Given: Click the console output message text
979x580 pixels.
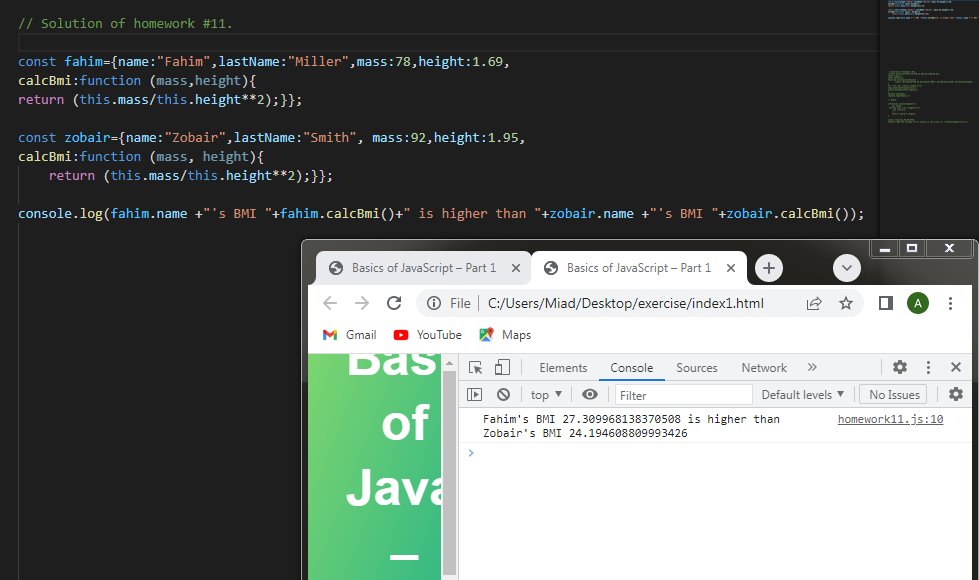Looking at the screenshot, I should (631, 426).
